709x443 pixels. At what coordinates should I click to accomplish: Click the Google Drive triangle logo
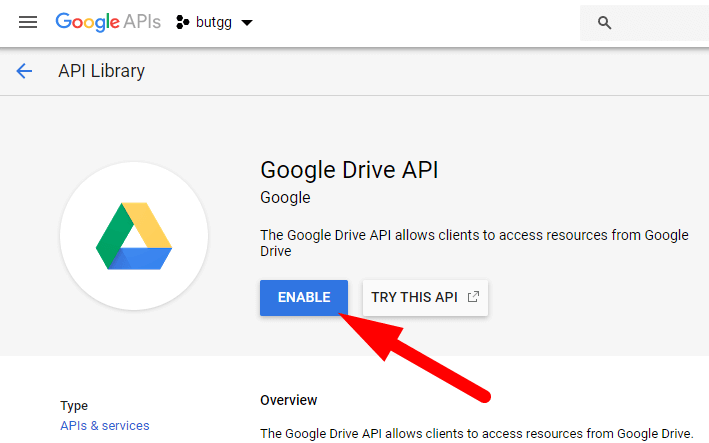pos(134,236)
